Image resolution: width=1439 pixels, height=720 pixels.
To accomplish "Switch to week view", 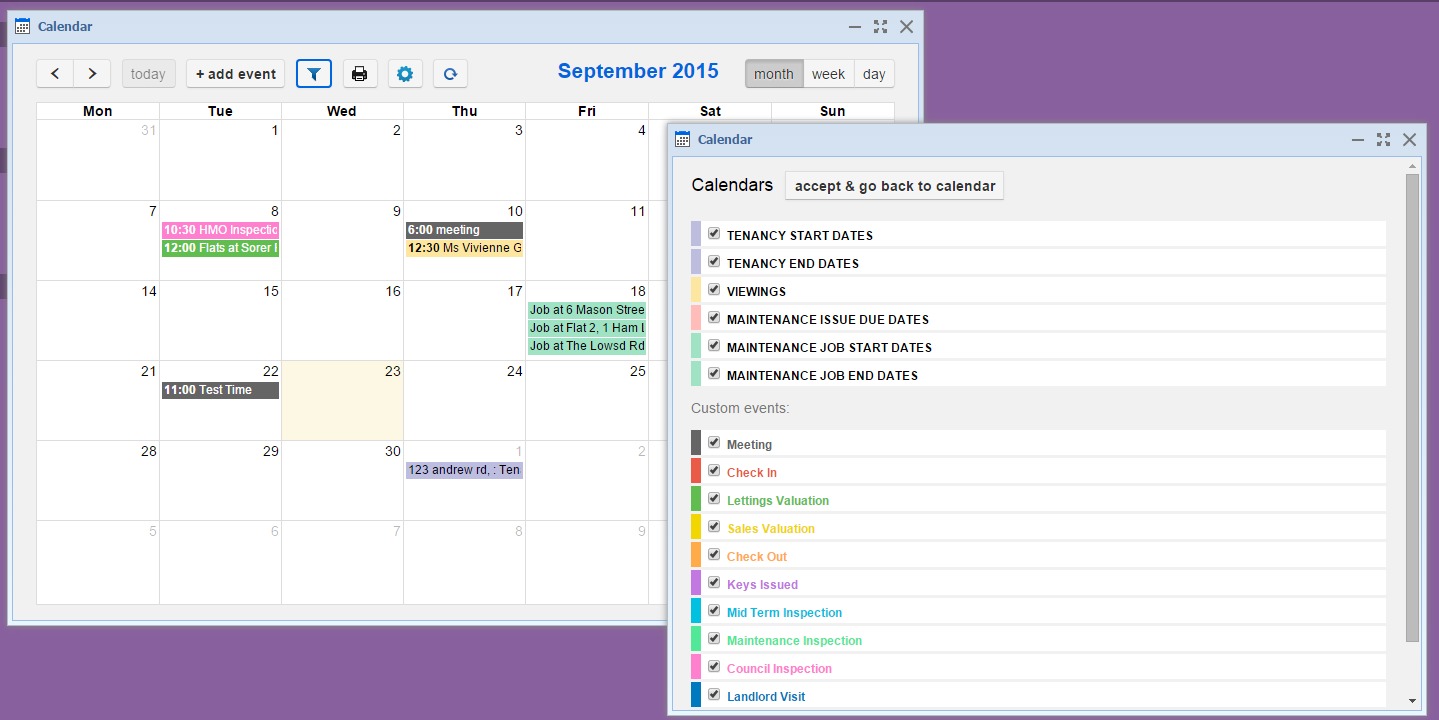I will click(x=828, y=74).
